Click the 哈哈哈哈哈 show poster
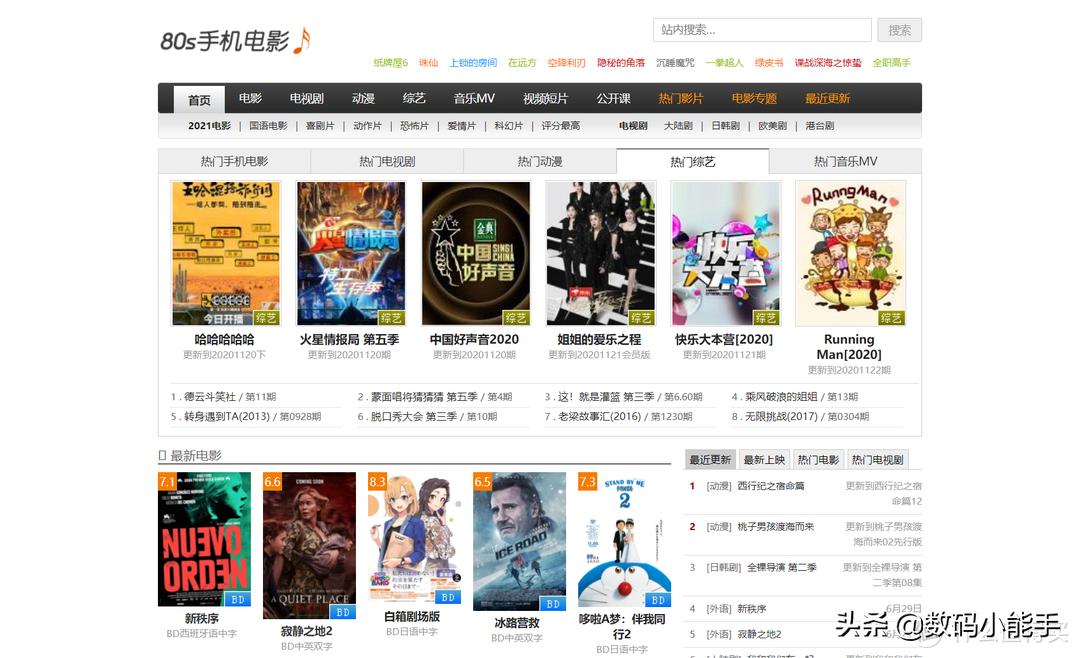 coord(226,253)
